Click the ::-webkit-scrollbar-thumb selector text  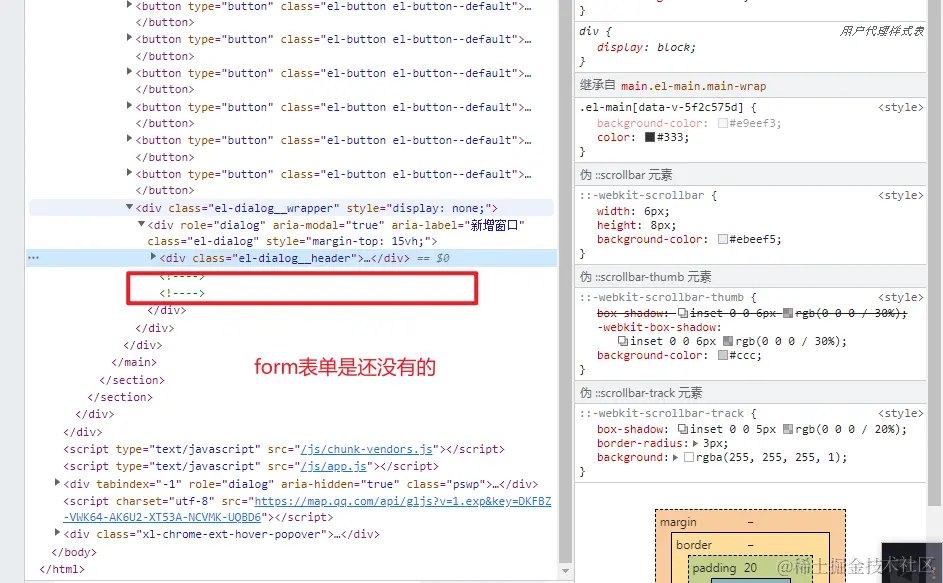click(661, 297)
